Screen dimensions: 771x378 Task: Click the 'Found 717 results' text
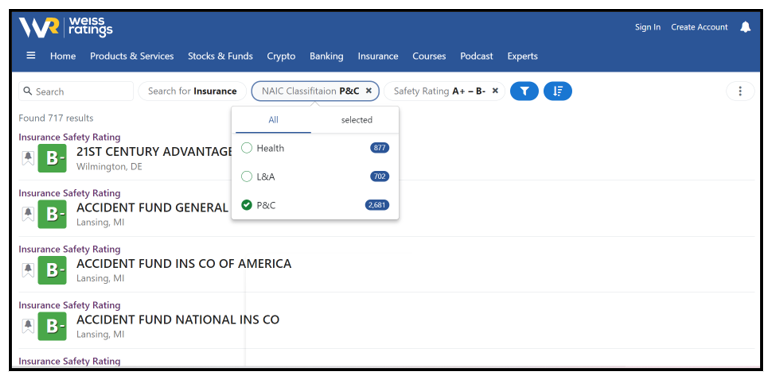pos(56,118)
